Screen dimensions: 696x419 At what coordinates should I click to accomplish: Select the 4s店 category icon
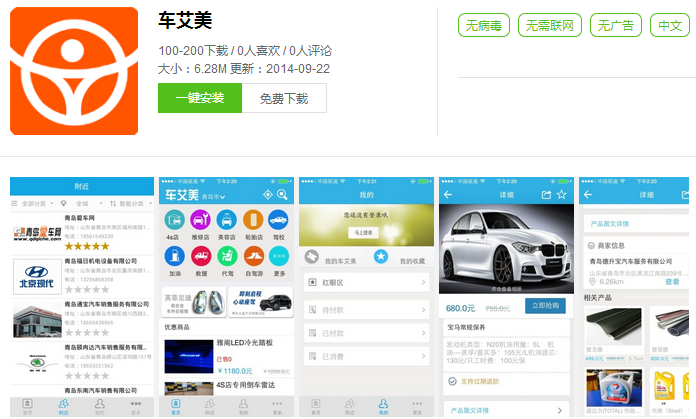[174, 220]
